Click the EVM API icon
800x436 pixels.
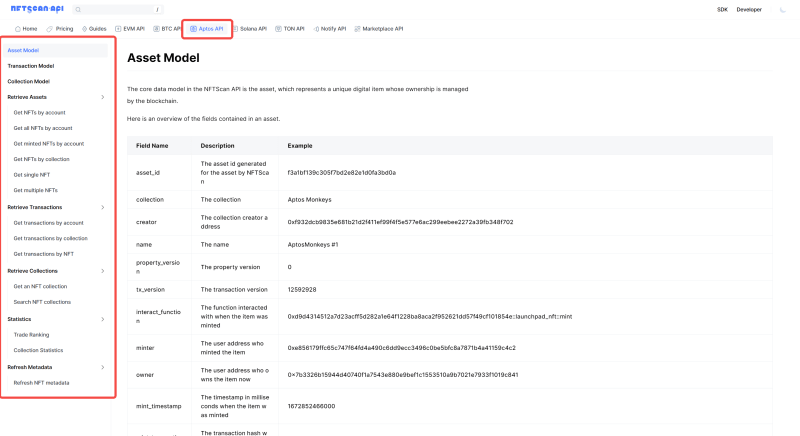(x=118, y=29)
